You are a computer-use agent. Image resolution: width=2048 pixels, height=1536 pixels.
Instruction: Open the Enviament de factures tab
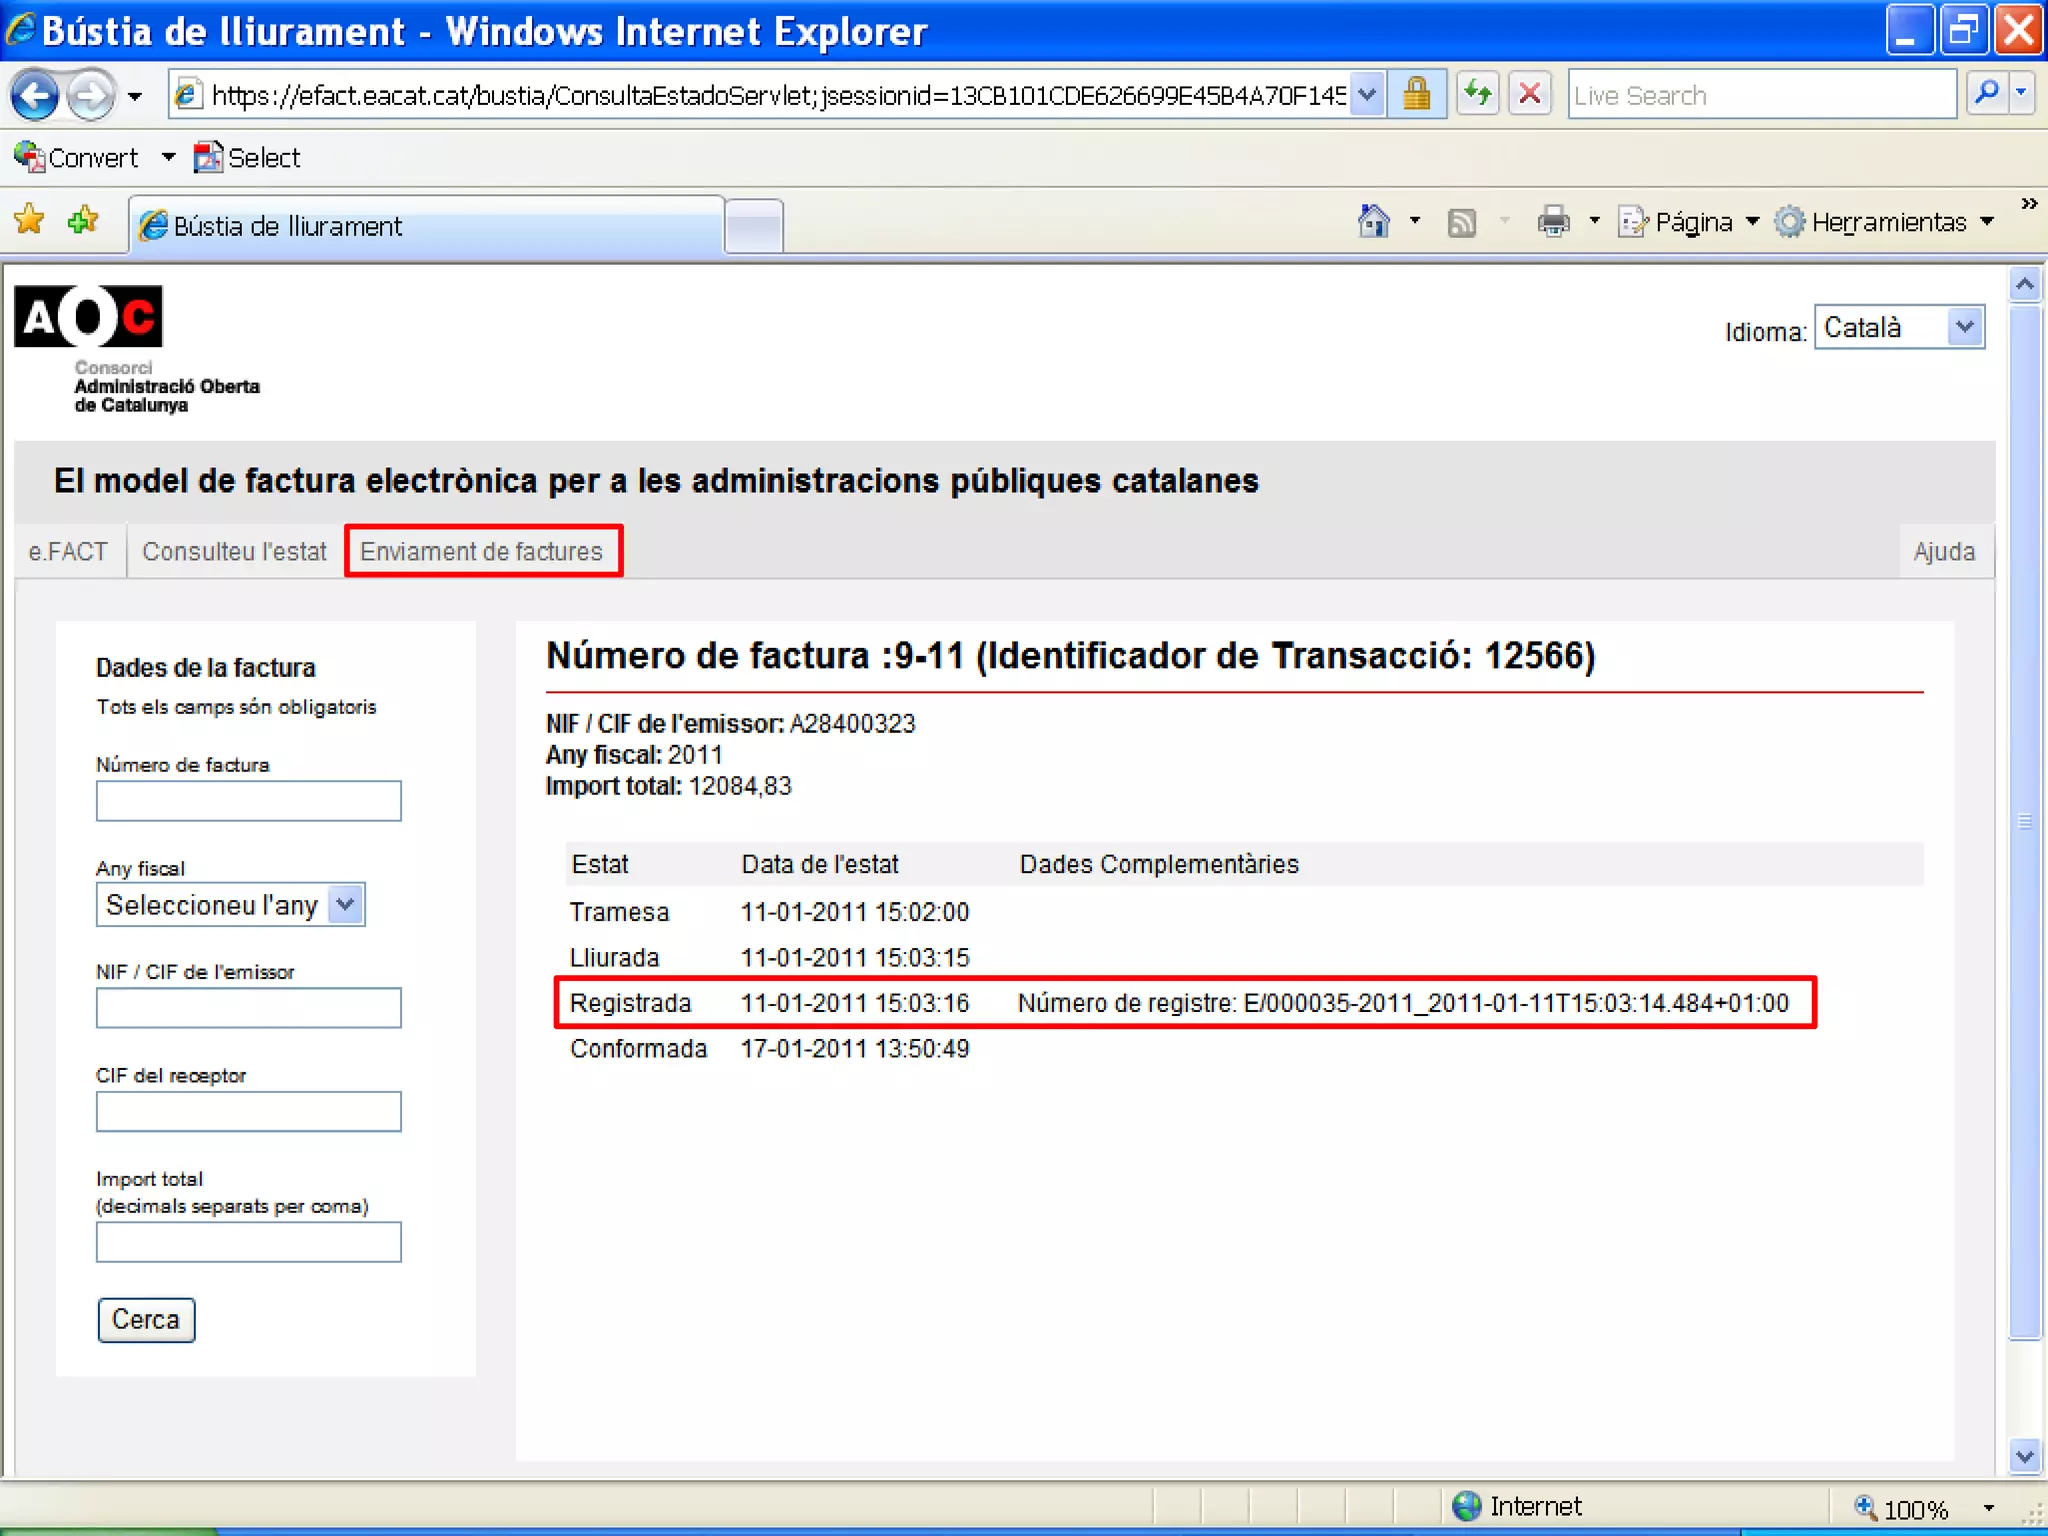tap(481, 552)
